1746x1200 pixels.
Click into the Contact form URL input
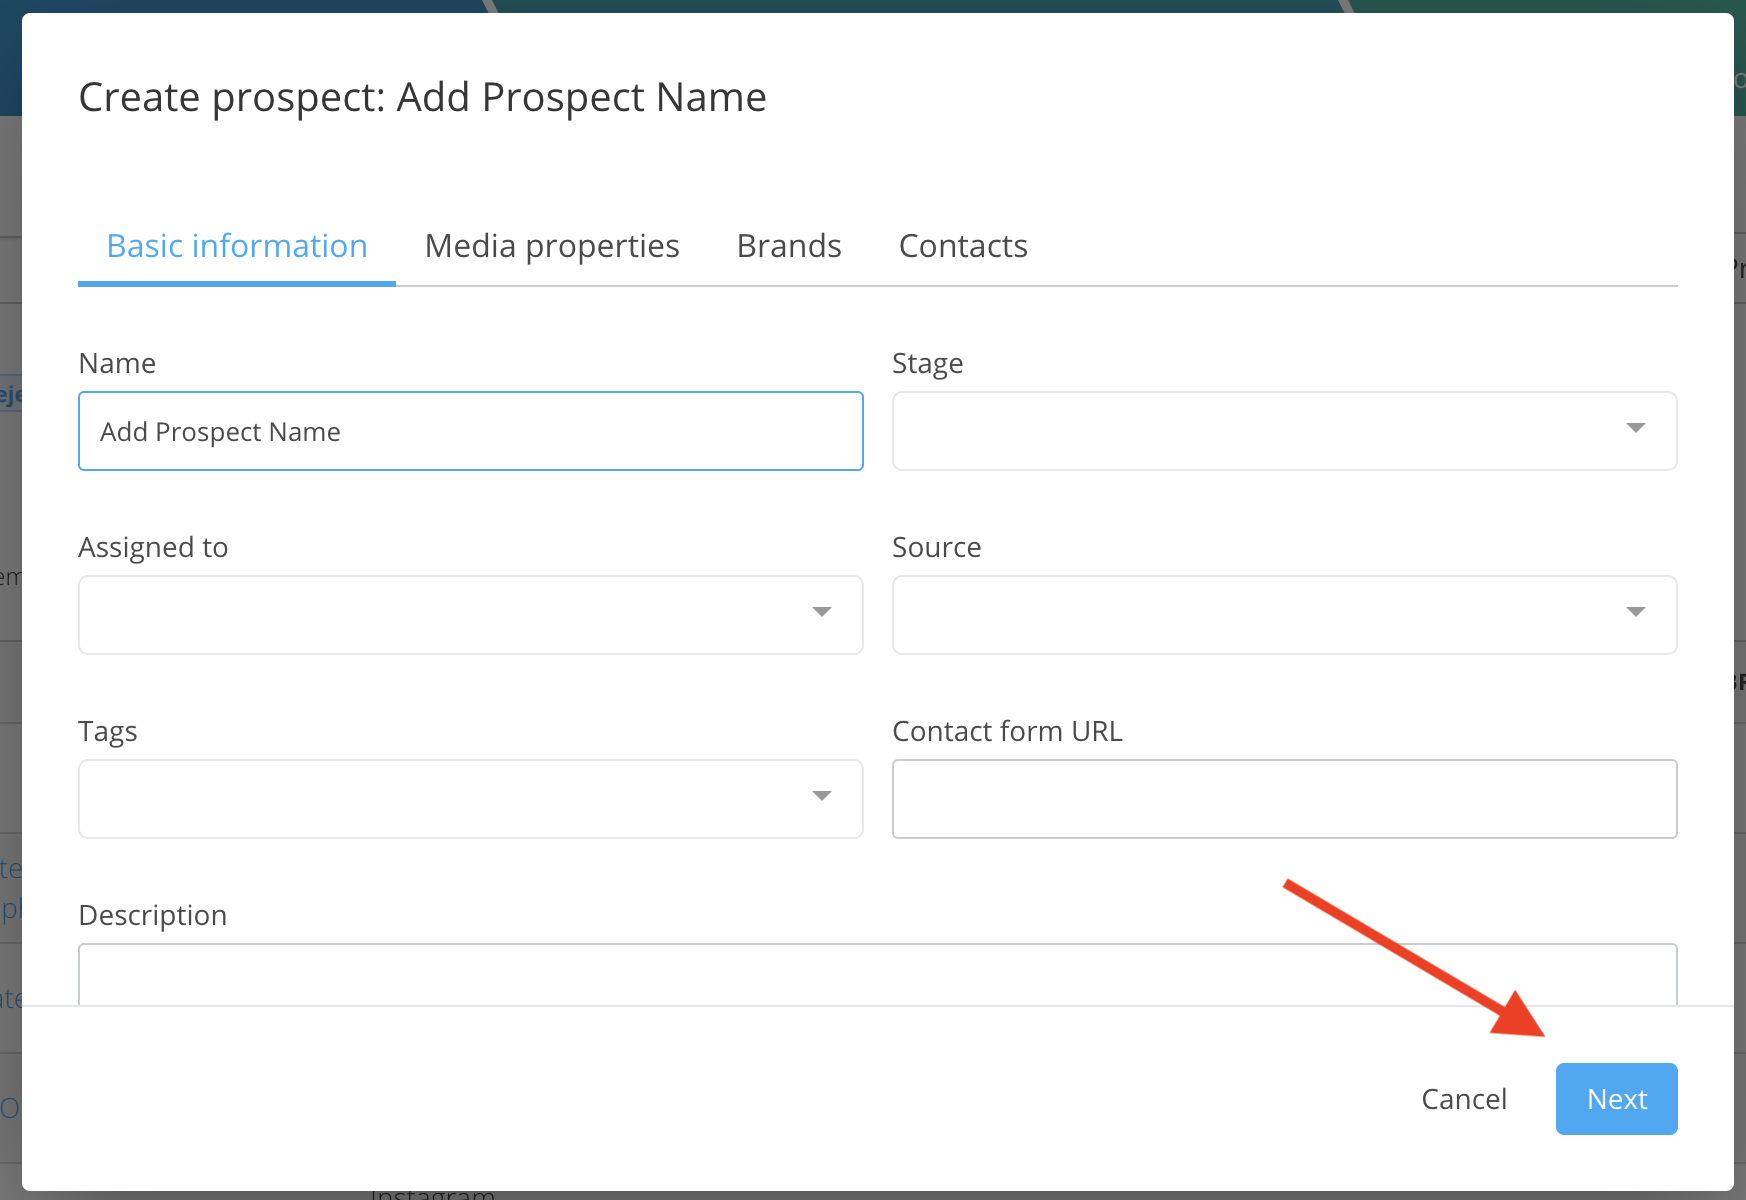coord(1284,799)
